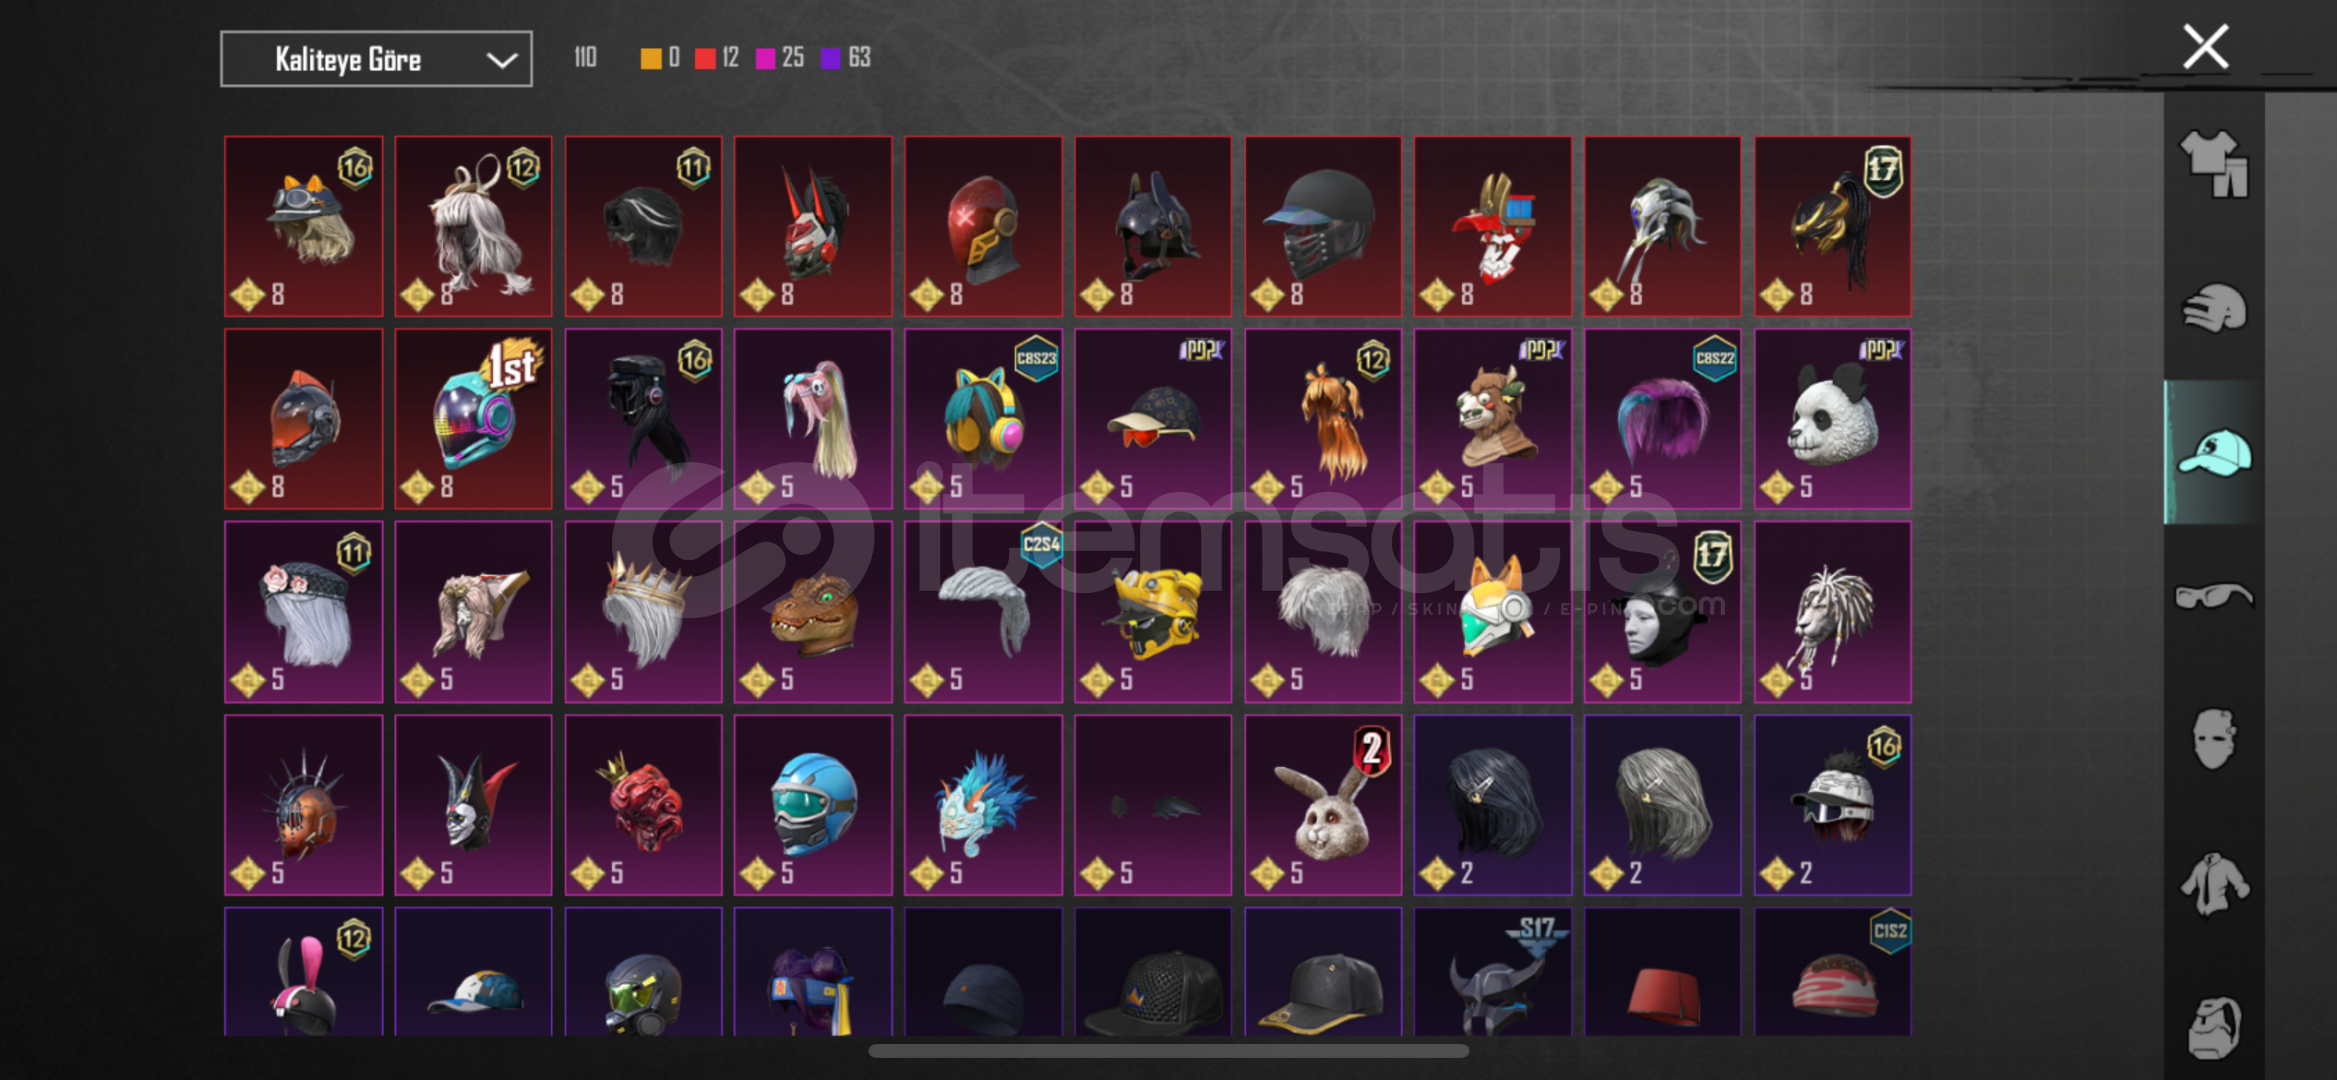The height and width of the screenshot is (1080, 2337).
Task: Open the bottom hooded head category icon
Action: pos(2214,1027)
